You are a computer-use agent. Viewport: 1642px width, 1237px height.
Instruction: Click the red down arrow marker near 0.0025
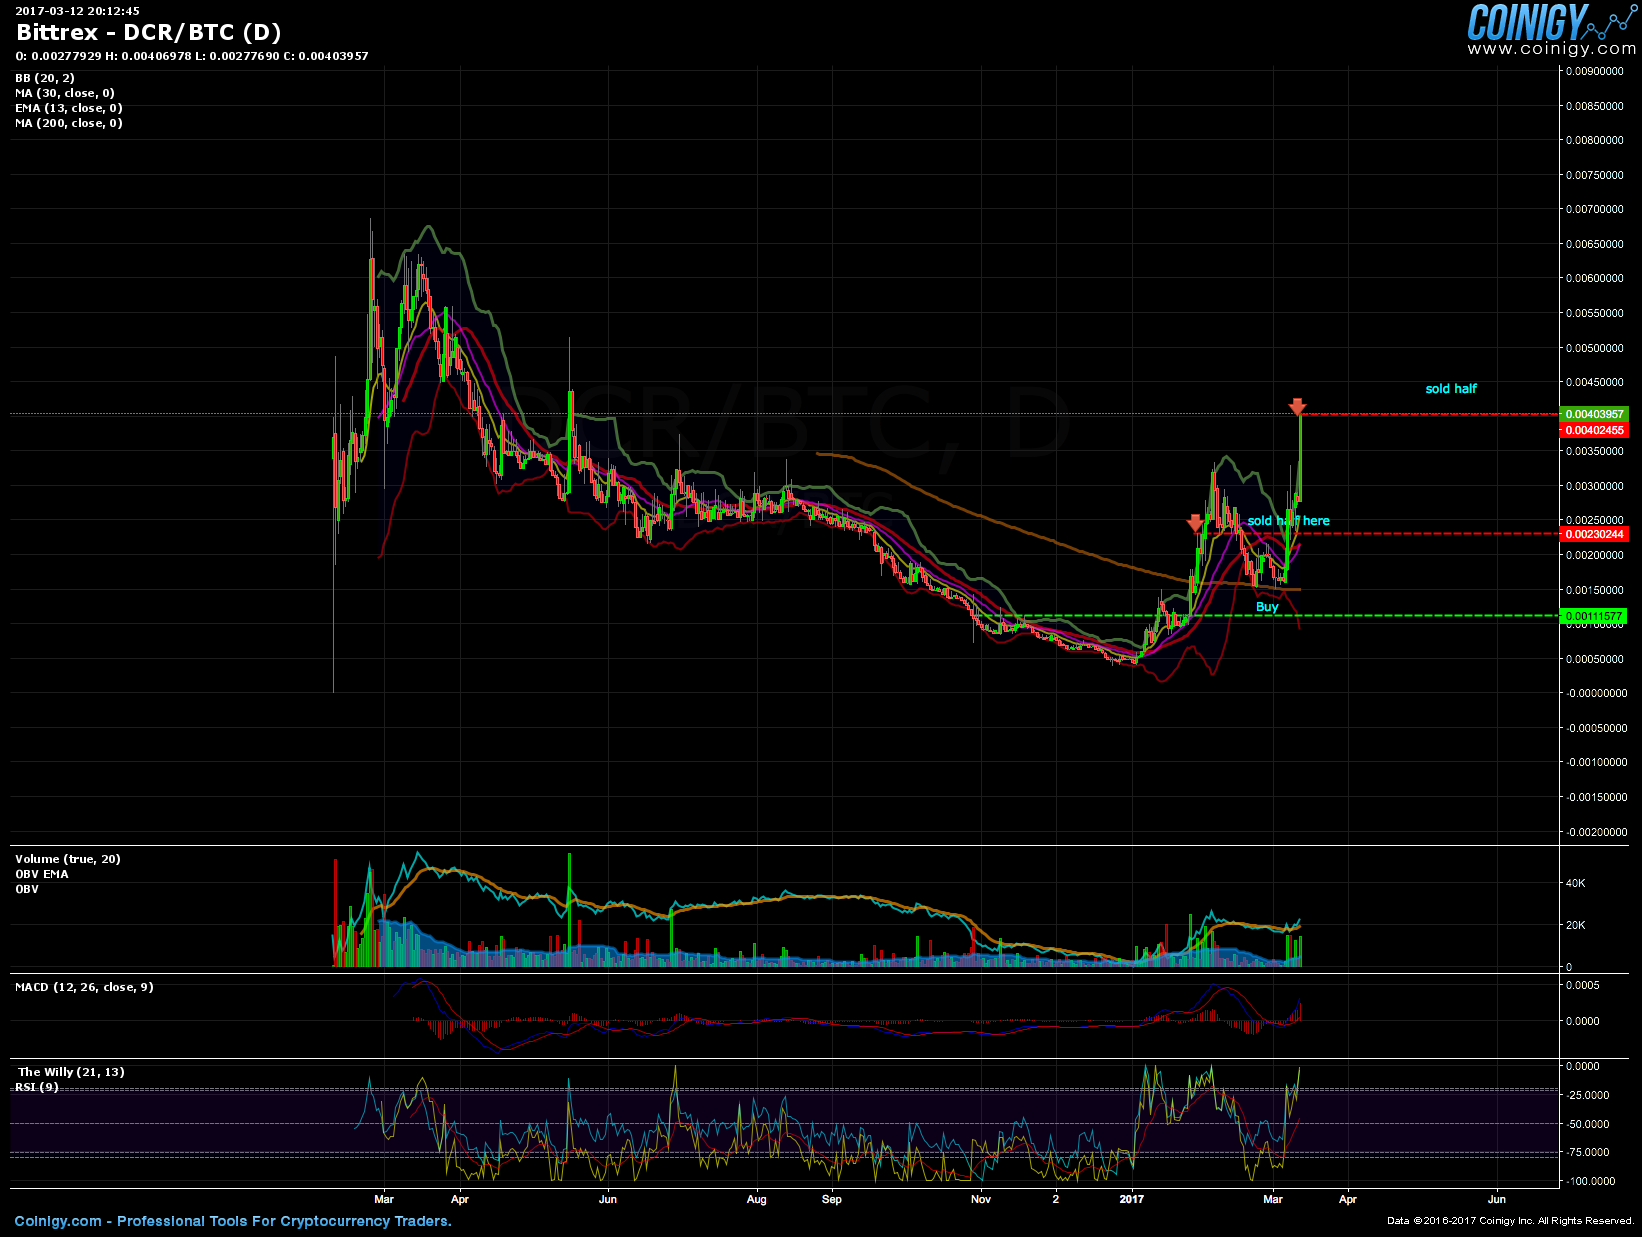click(x=1195, y=523)
